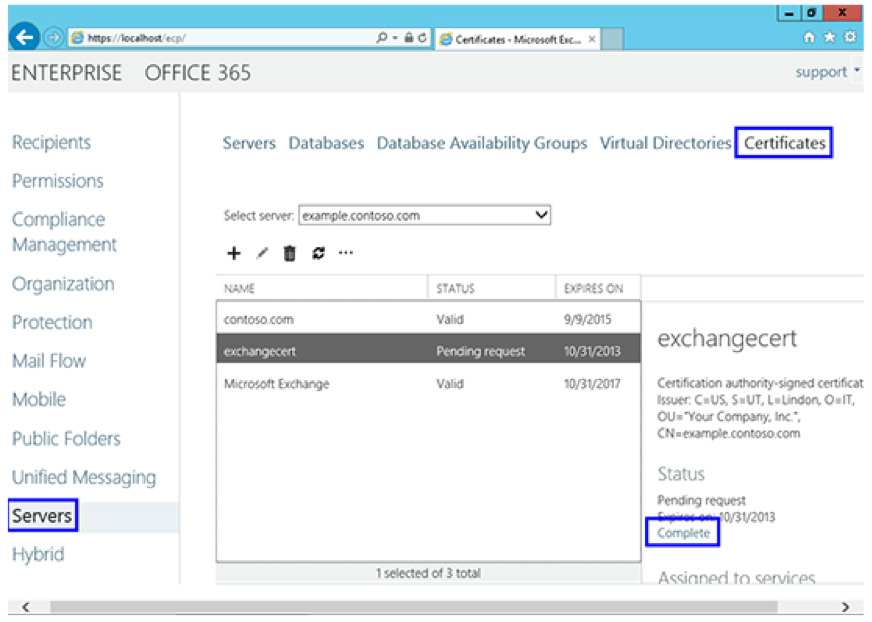This screenshot has width=872, height=622.
Task: Click the edit pencil icon
Action: [262, 254]
